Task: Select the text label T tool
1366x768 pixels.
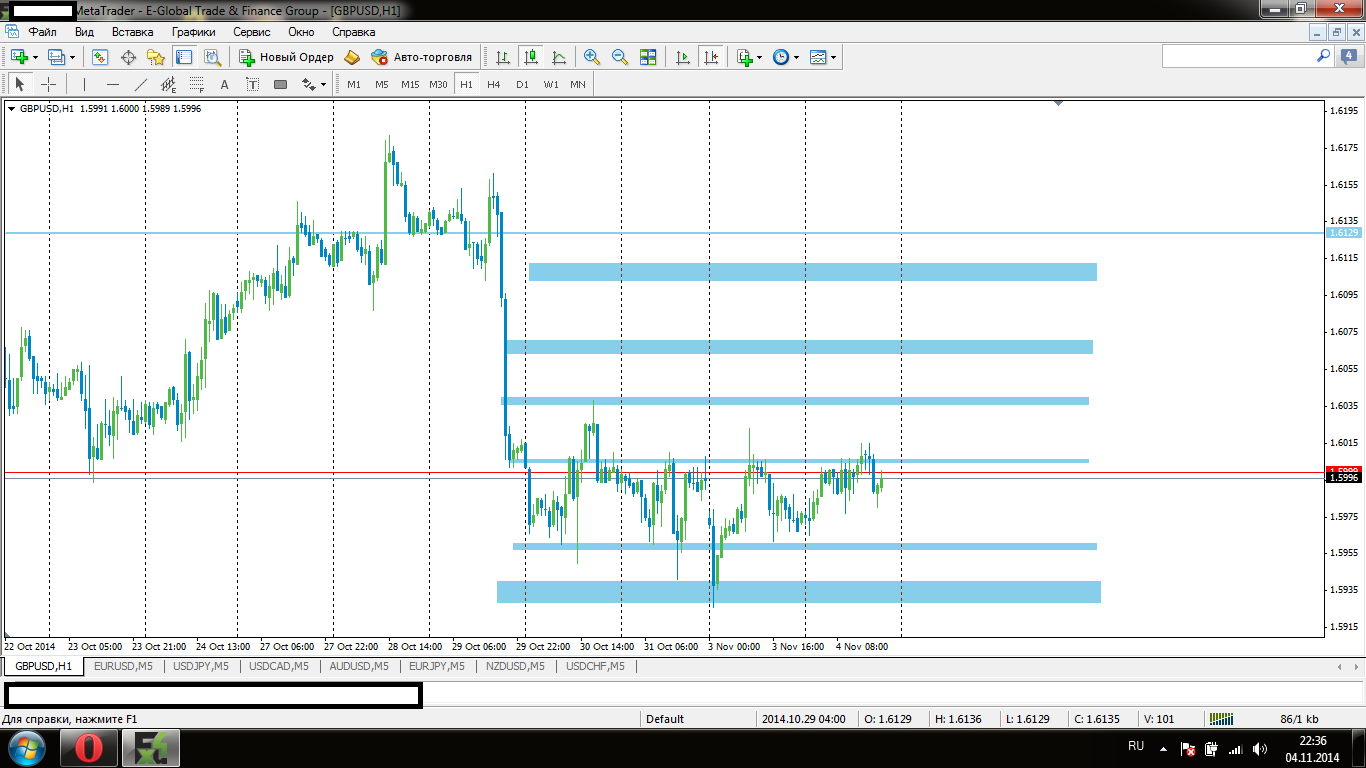Action: (x=253, y=84)
